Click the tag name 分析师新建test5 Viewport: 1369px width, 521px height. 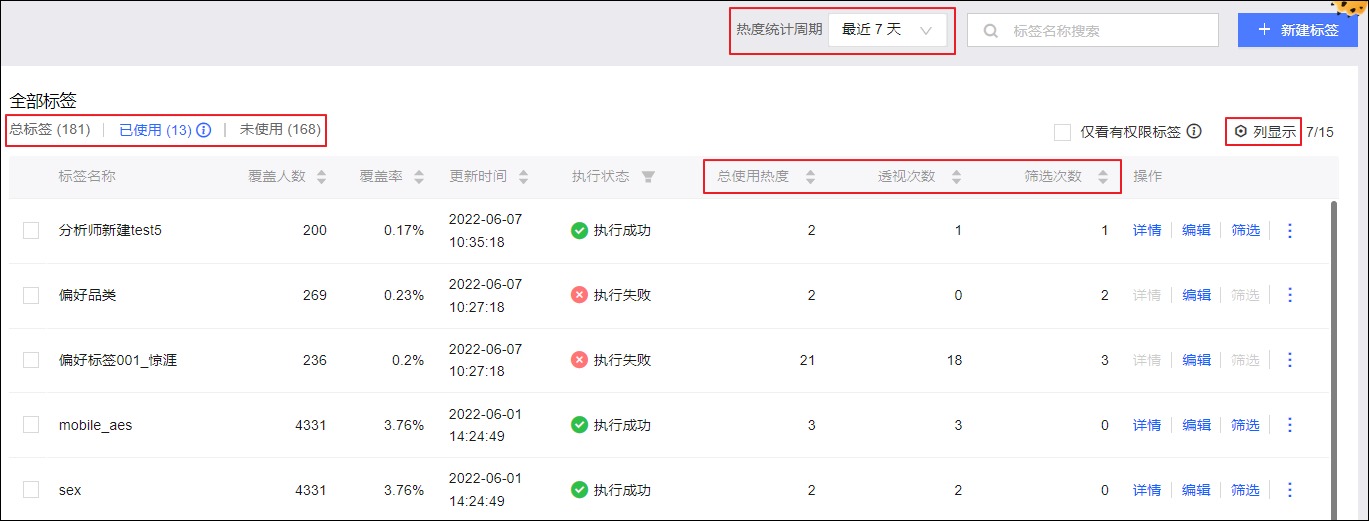tap(110, 231)
